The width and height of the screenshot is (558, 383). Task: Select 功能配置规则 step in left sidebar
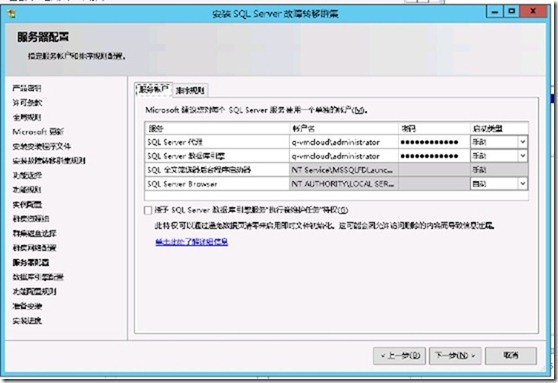35,292
